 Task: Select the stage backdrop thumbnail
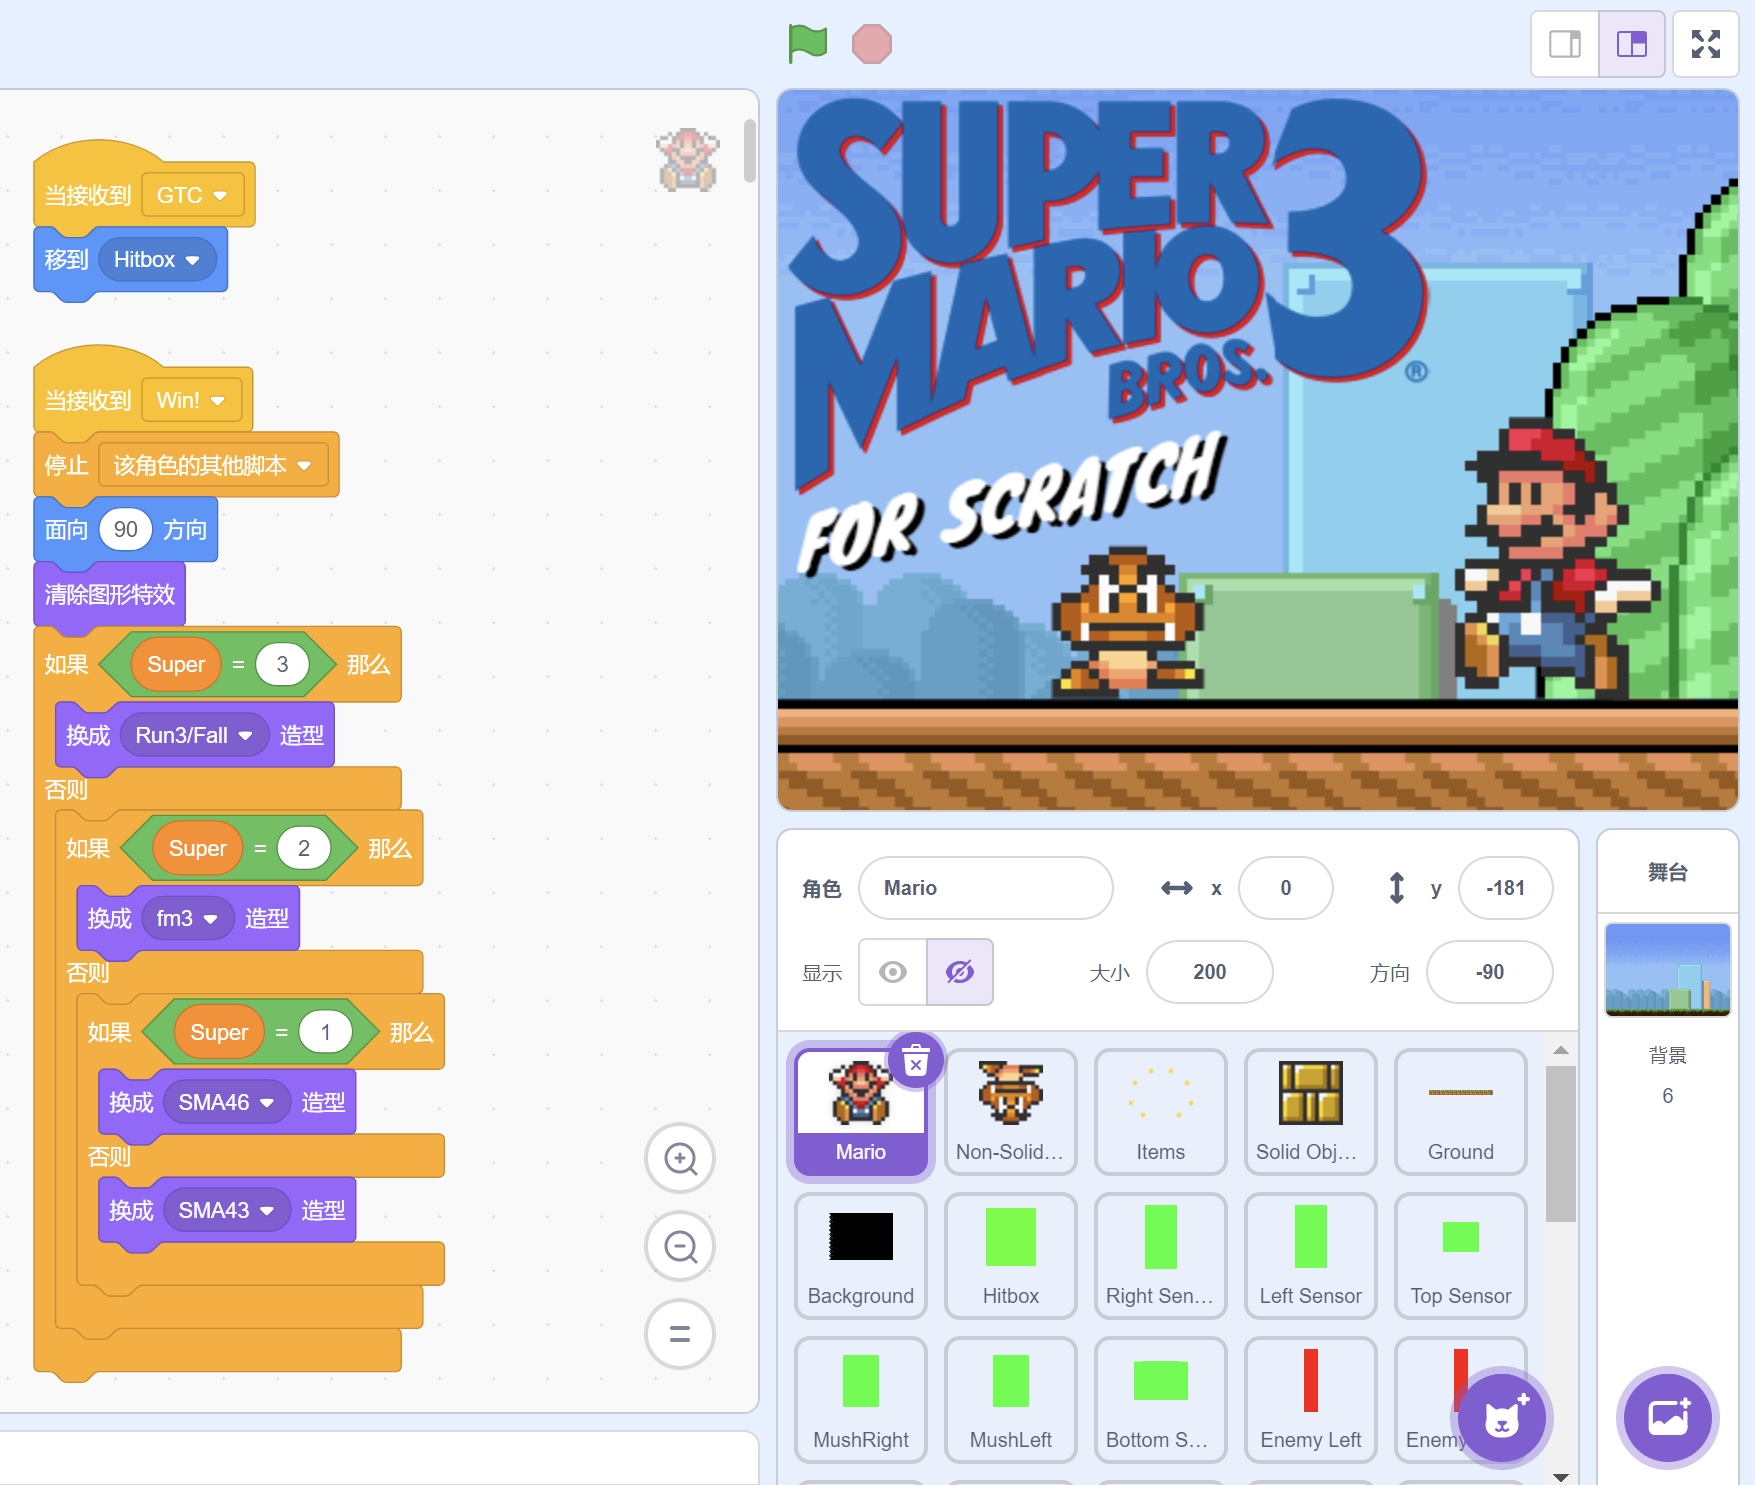(1668, 970)
